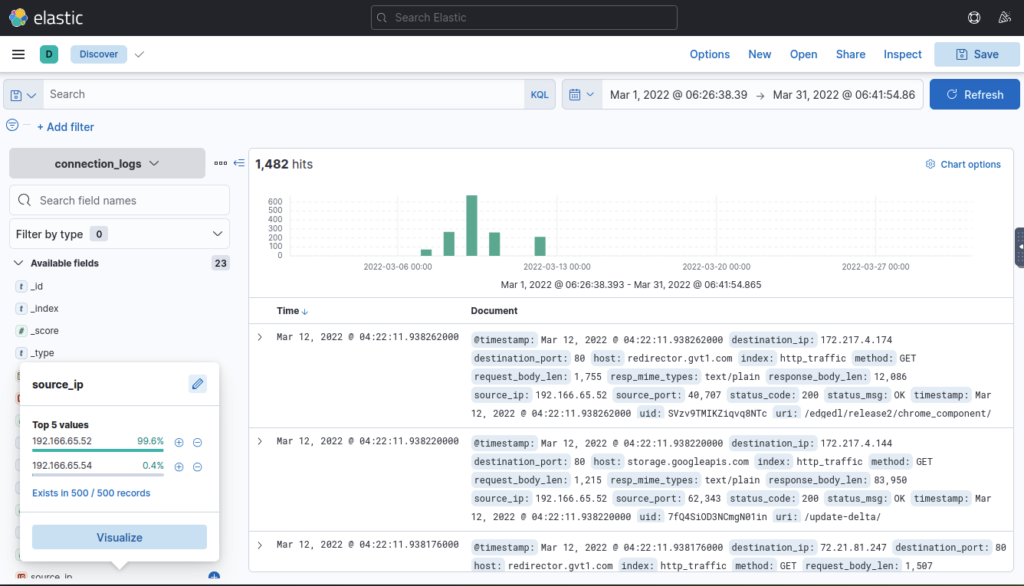Viewport: 1024px width, 586px height.
Task: Click the histogram bar near 2022-03-13
Action: 540,246
